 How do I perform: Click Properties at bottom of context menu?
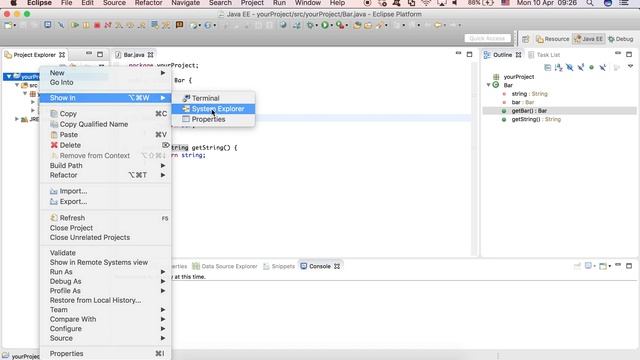point(106,353)
